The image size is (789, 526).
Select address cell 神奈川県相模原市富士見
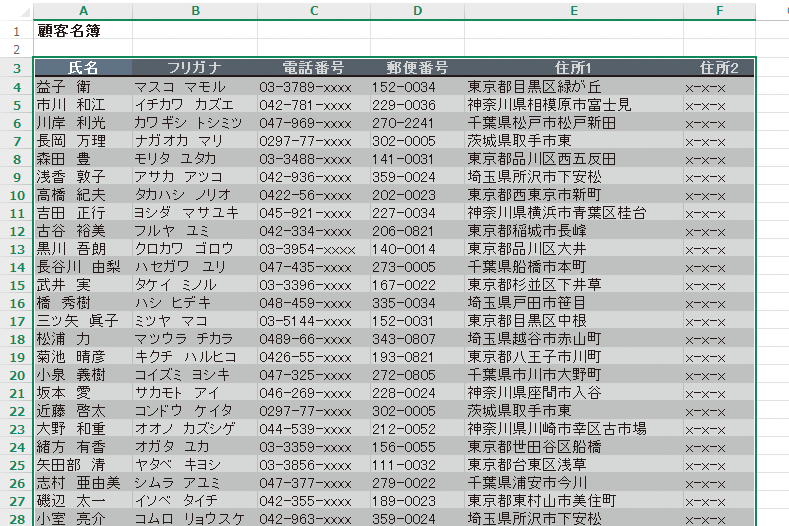pos(574,105)
